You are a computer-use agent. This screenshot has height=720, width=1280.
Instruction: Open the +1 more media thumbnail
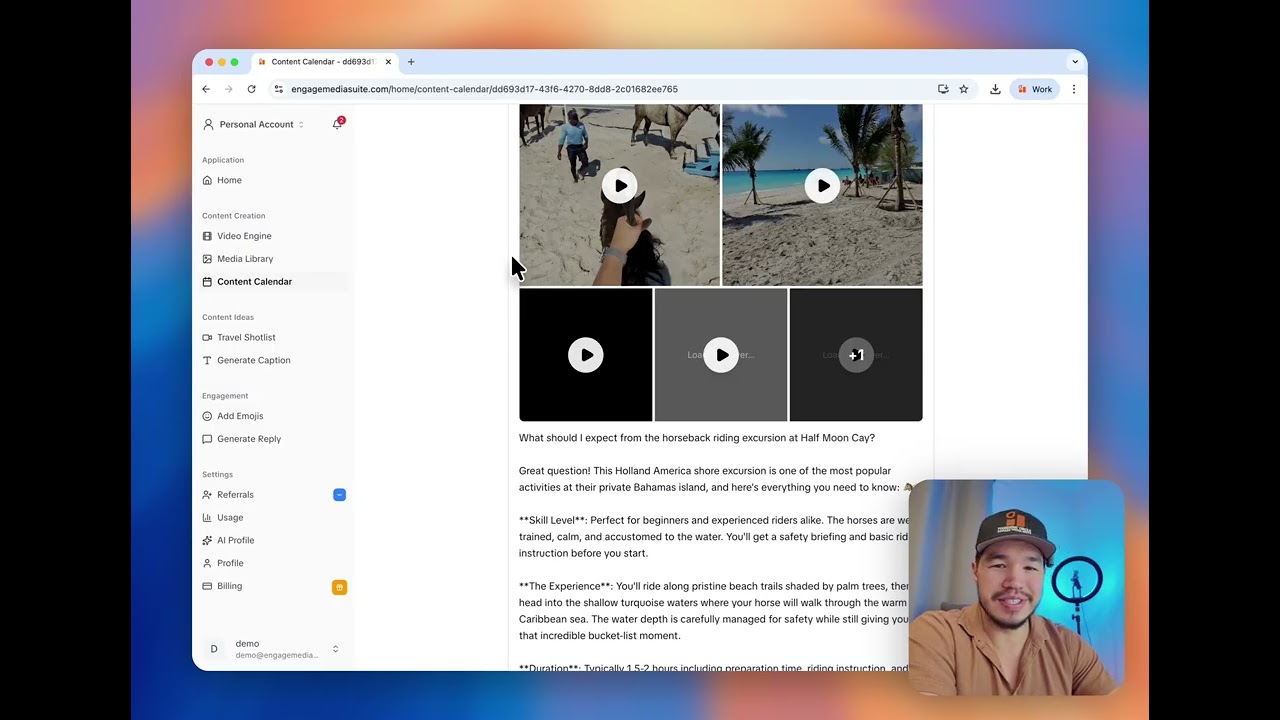click(856, 355)
